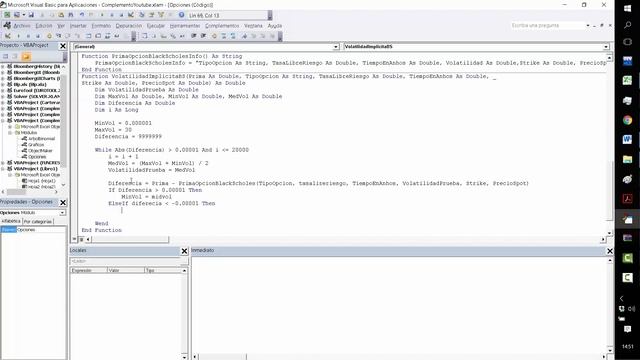Indent code with the Indent icon
Viewport: 640px width, 360px height.
tap(193, 36)
